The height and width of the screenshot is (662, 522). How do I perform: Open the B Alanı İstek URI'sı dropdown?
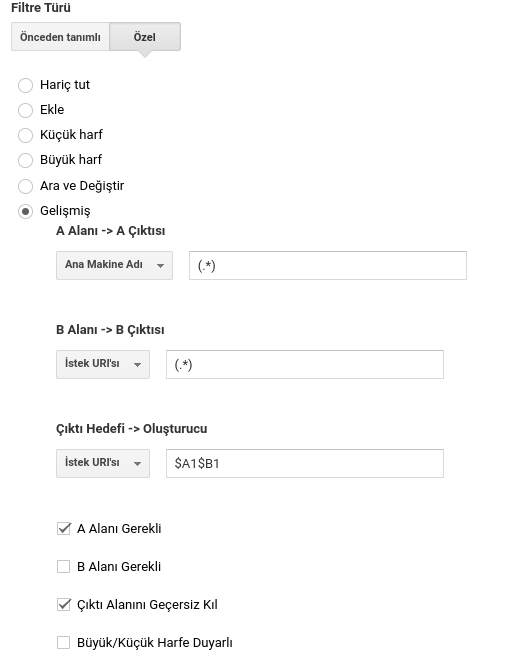coord(103,364)
